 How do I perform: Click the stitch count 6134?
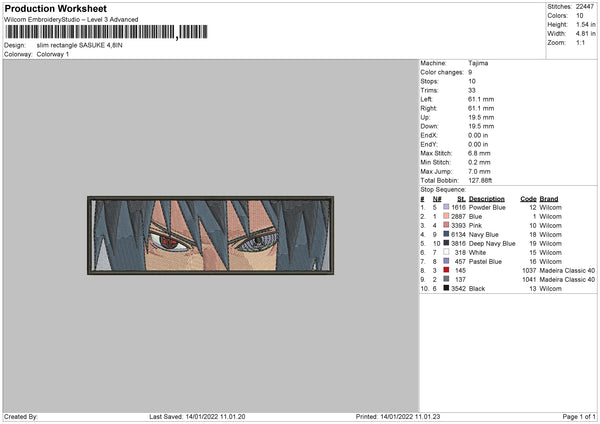[x=458, y=235]
